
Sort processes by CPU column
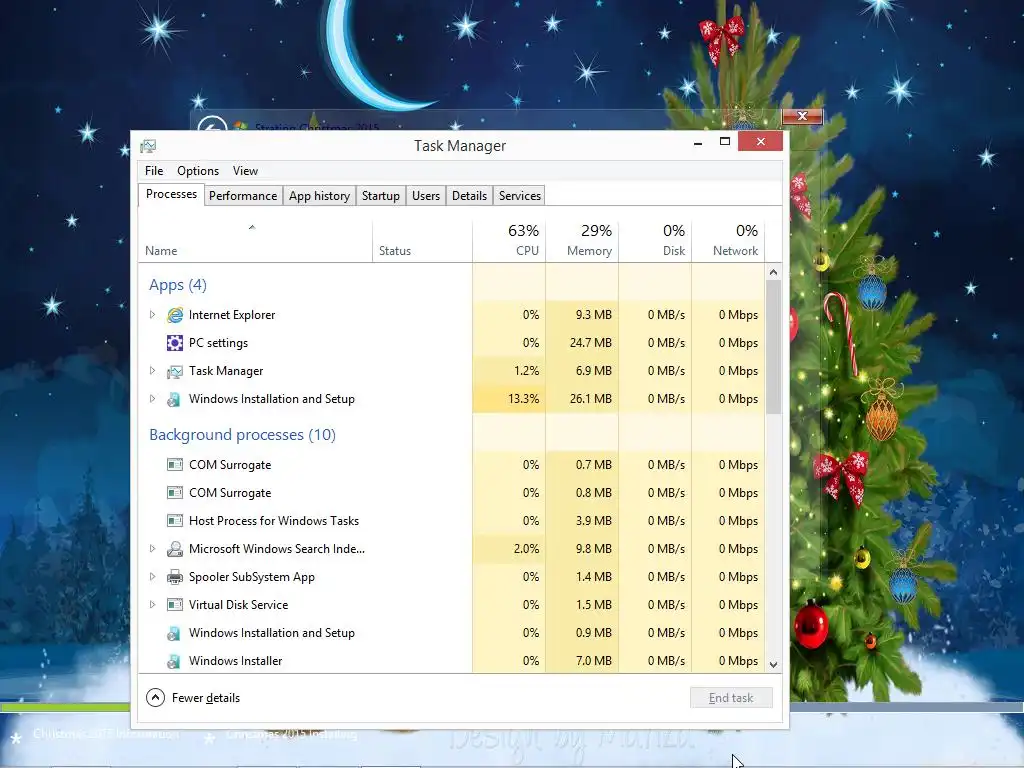point(509,240)
